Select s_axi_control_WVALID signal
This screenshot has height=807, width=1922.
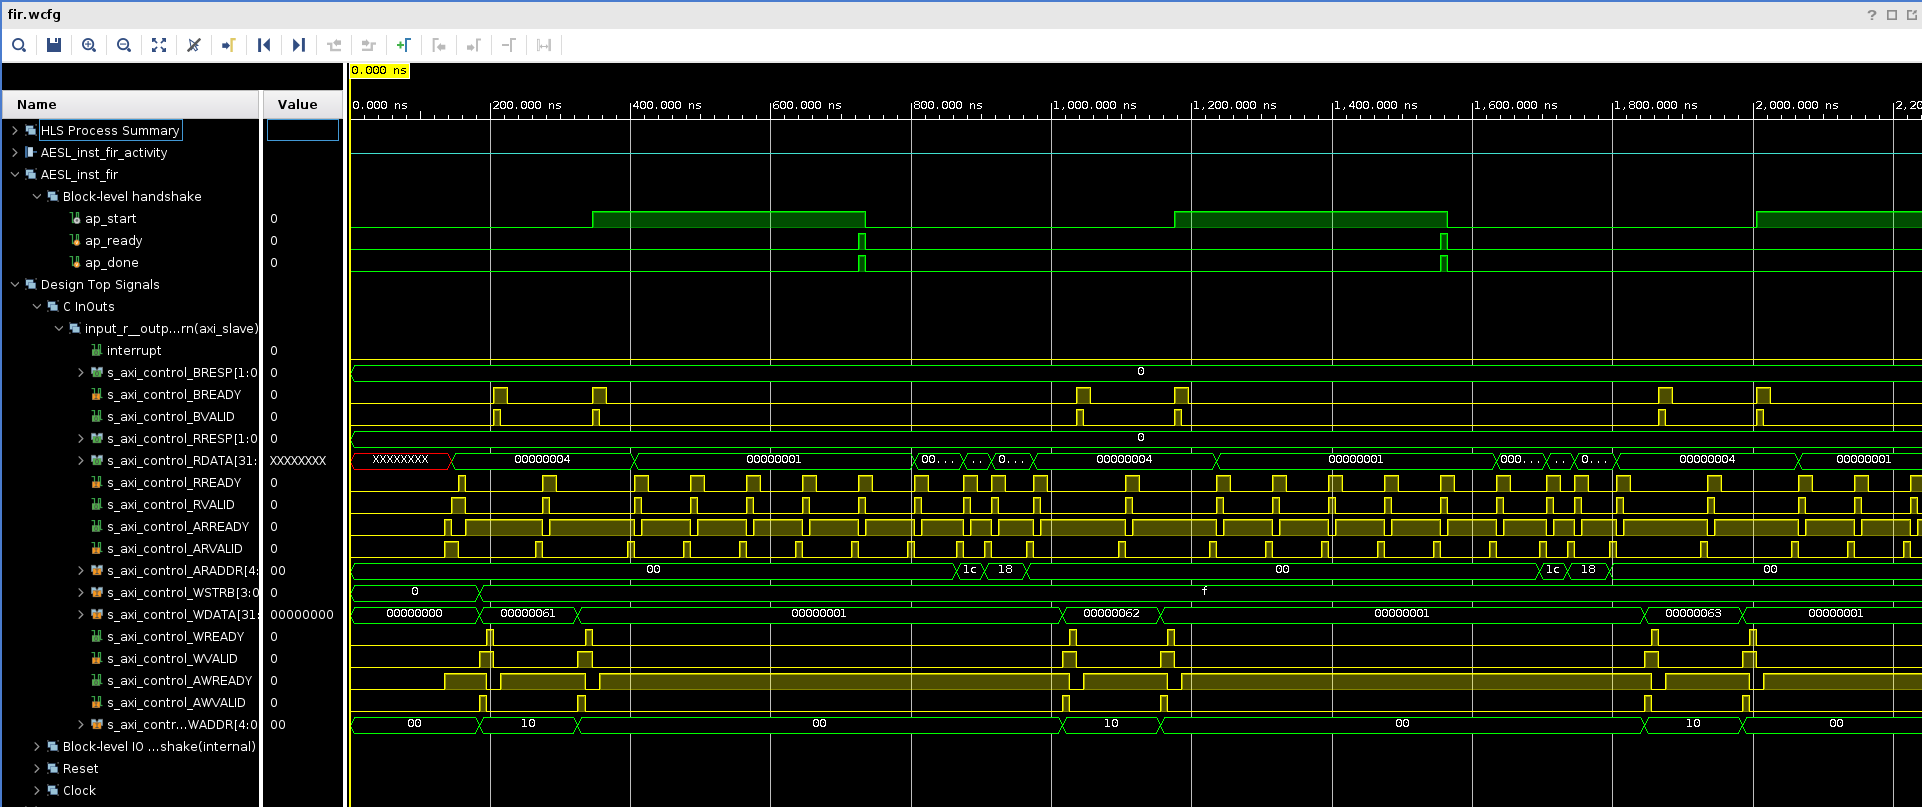tap(172, 659)
